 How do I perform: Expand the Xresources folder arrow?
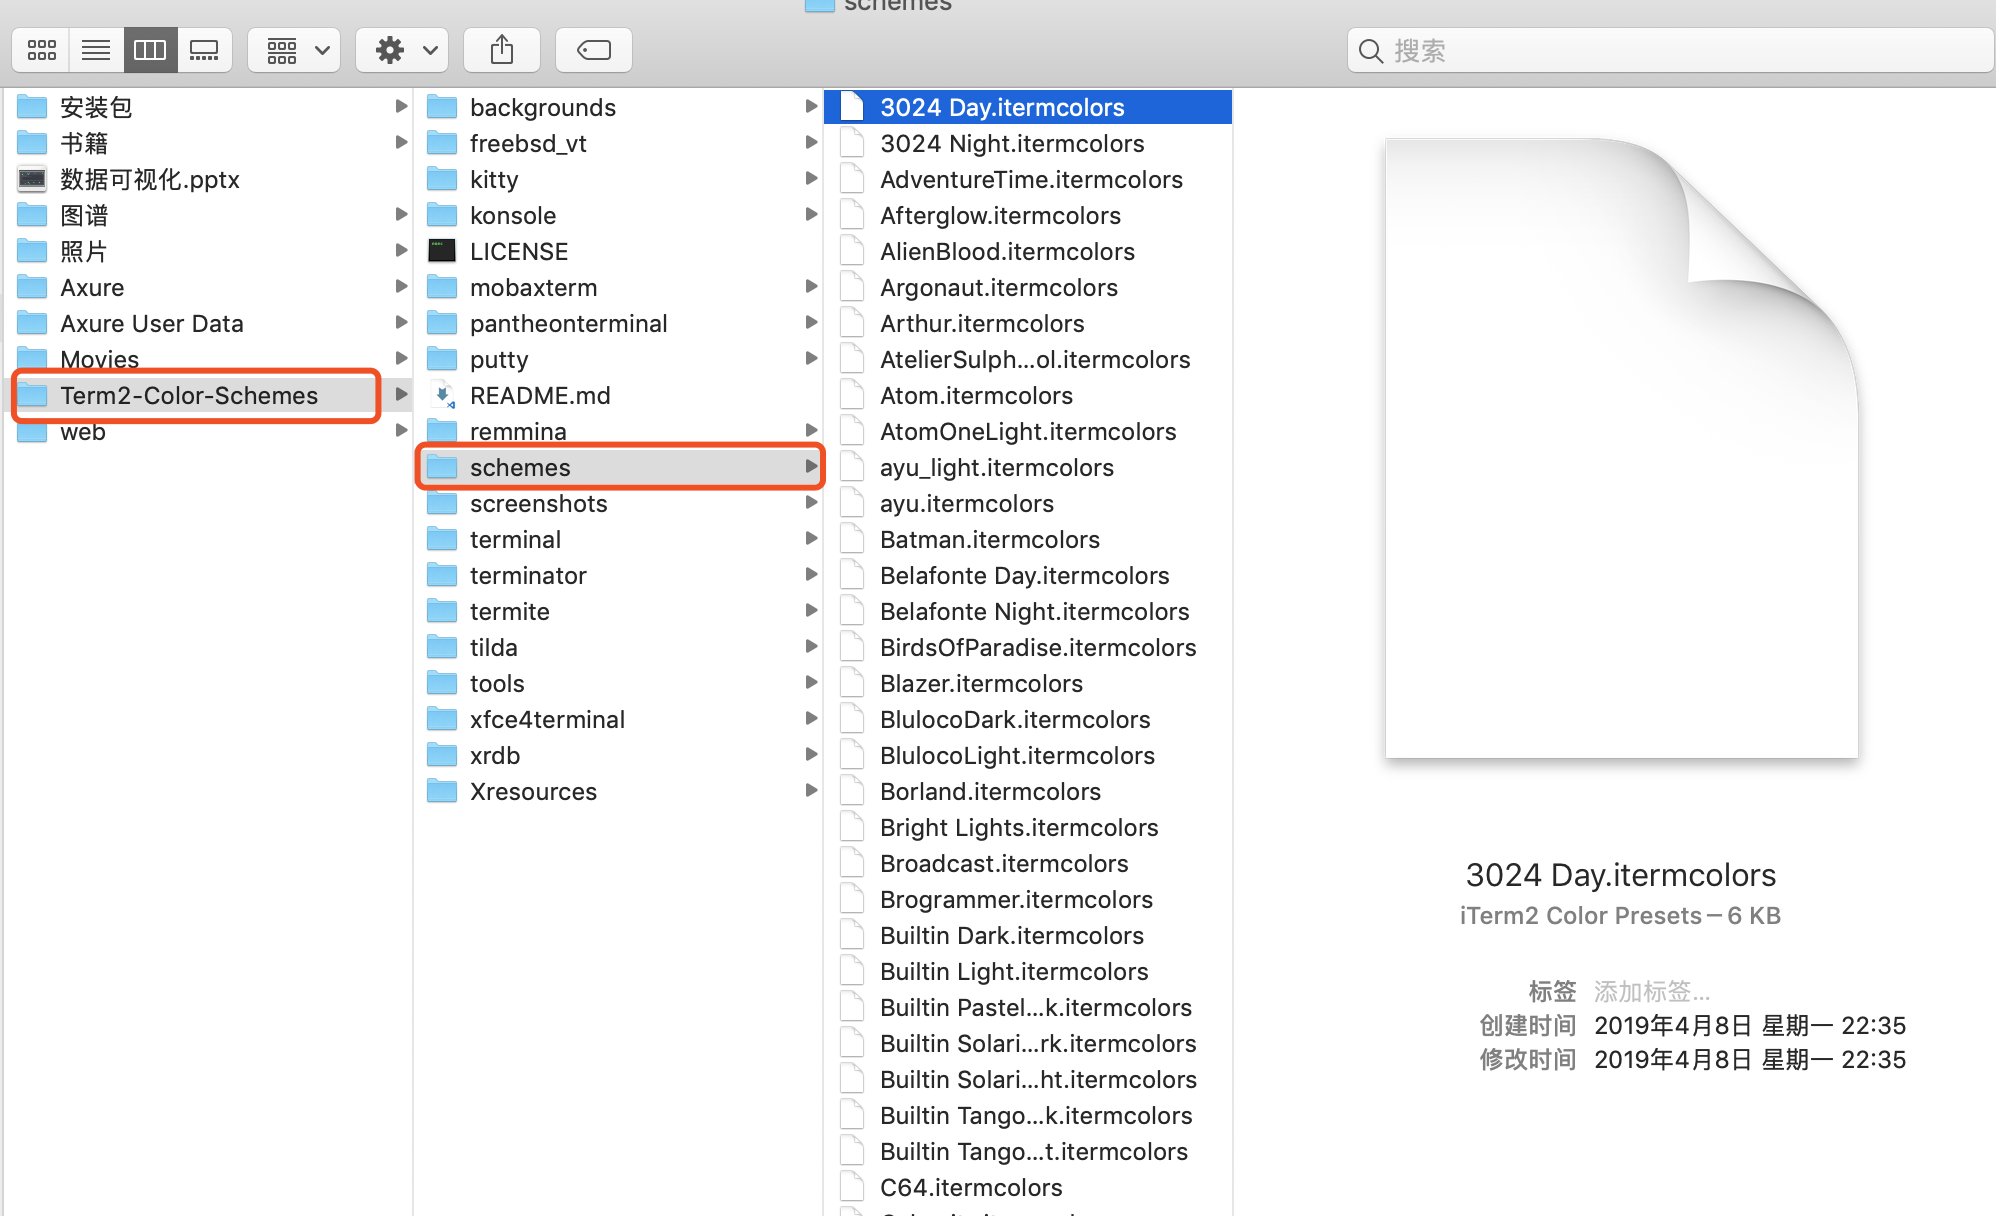coord(811,790)
